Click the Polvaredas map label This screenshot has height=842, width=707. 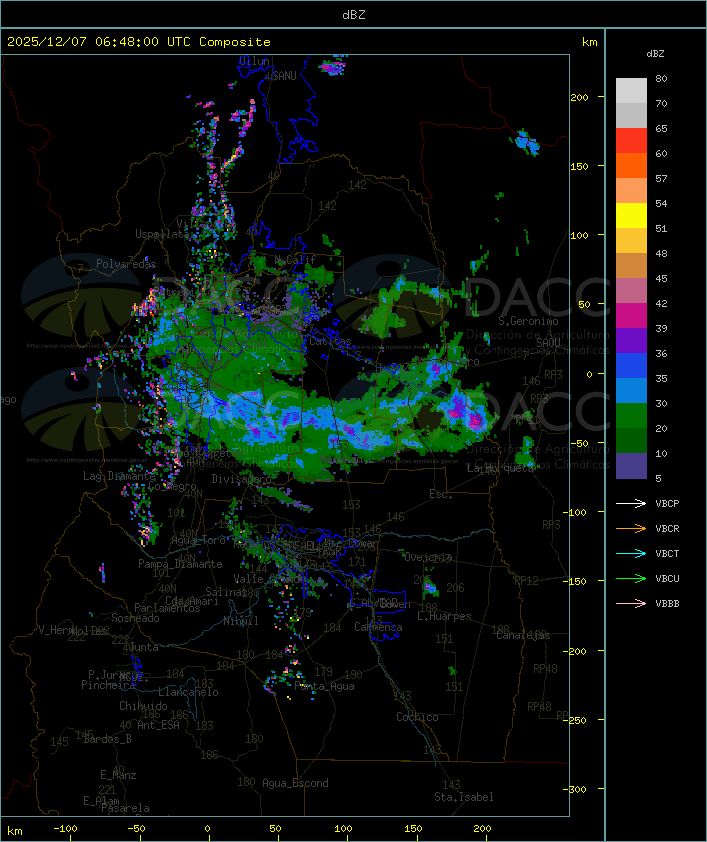coord(126,264)
